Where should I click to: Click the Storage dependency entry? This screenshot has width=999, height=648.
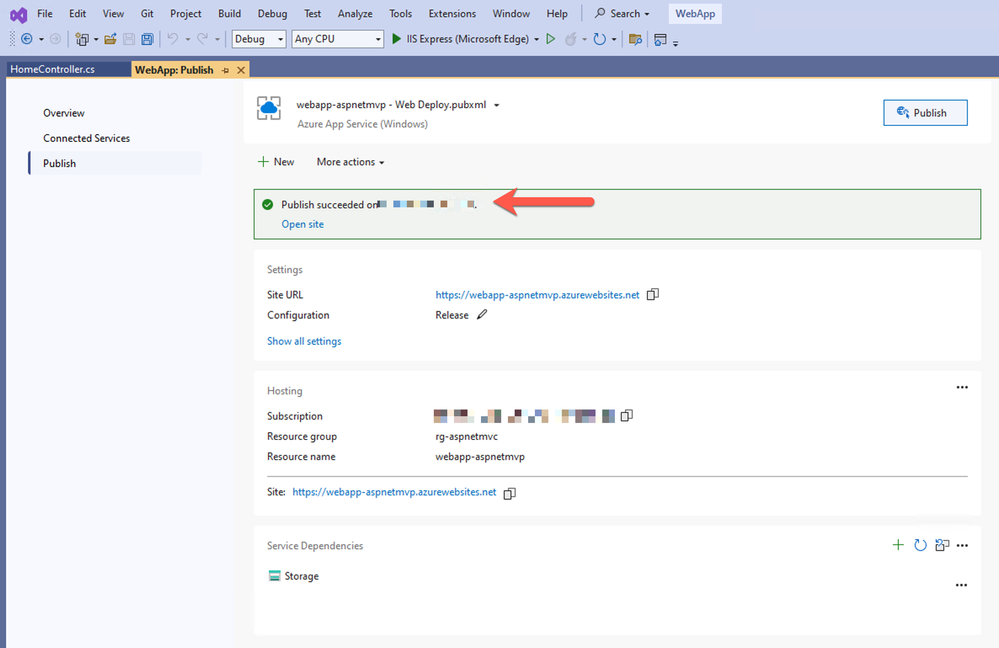294,576
